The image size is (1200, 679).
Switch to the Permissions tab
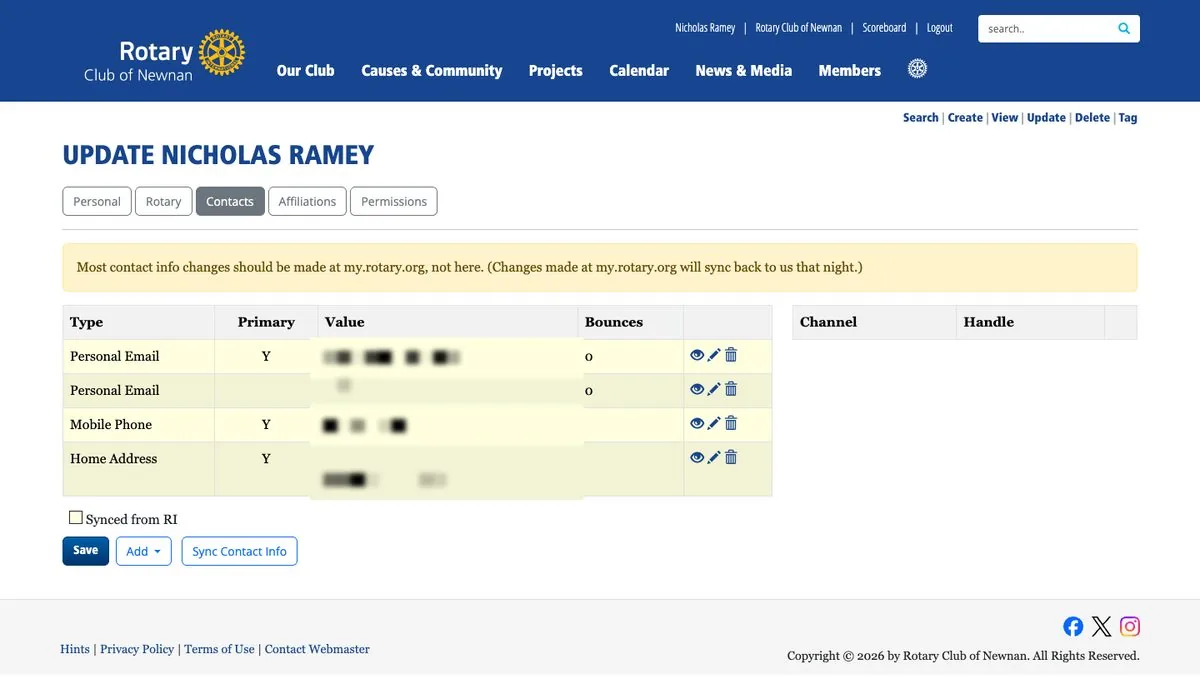[394, 201]
